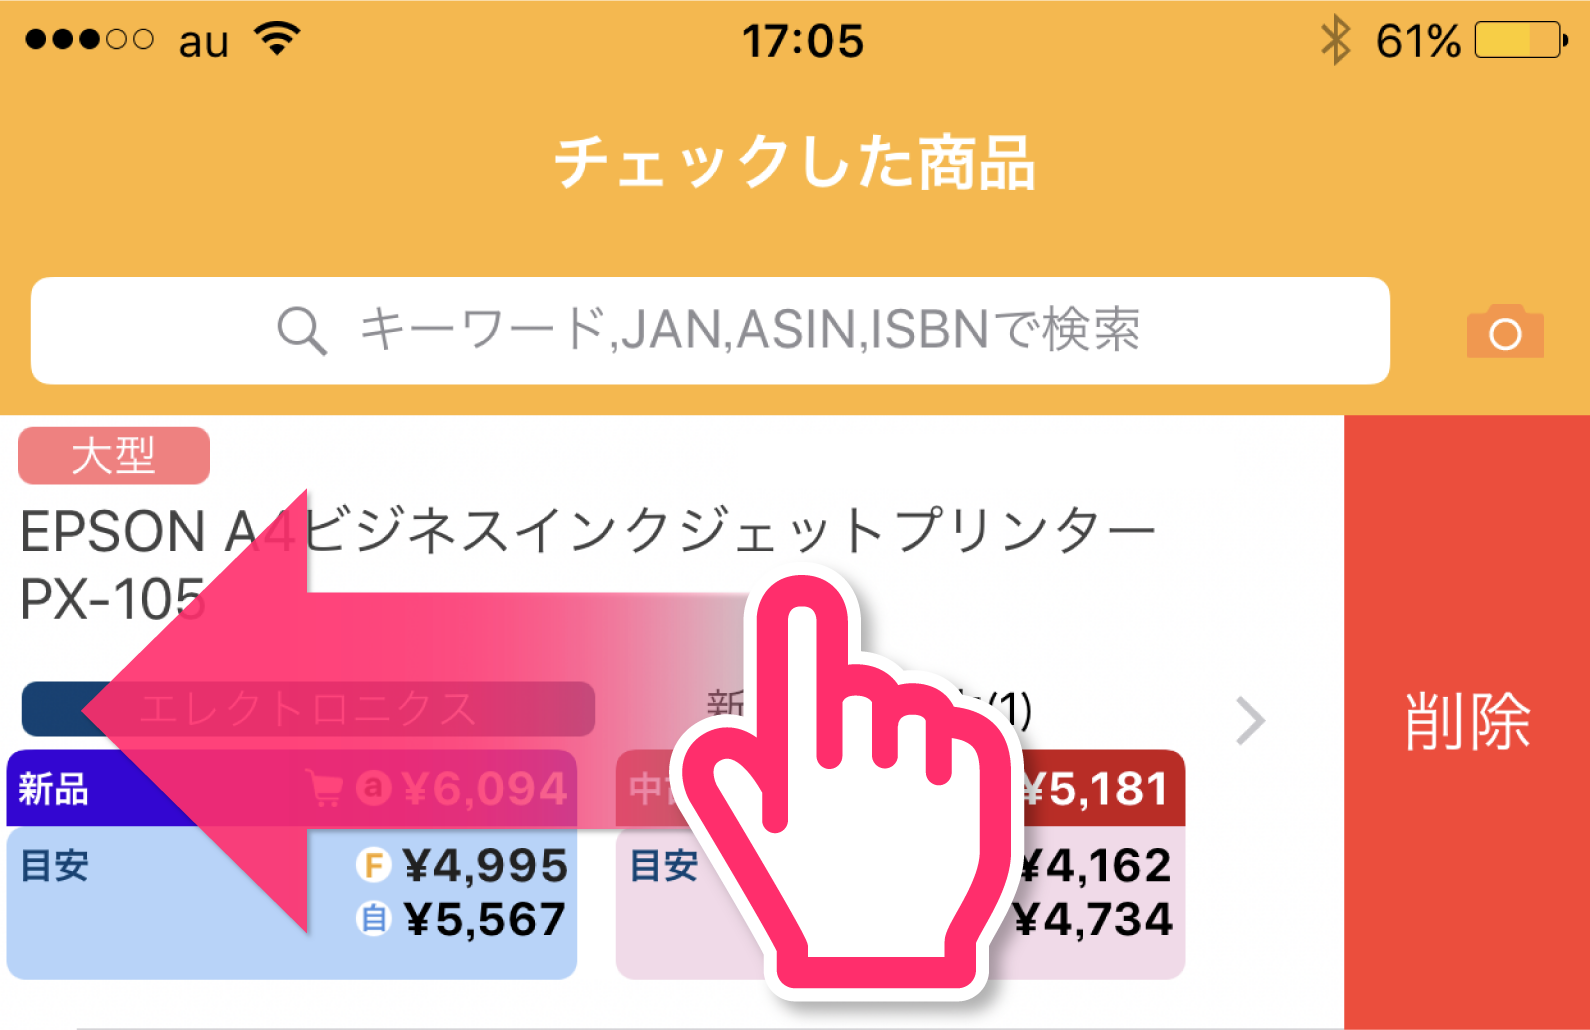Tap the Wi-Fi signal icon
The width and height of the screenshot is (1590, 1030).
(x=277, y=39)
